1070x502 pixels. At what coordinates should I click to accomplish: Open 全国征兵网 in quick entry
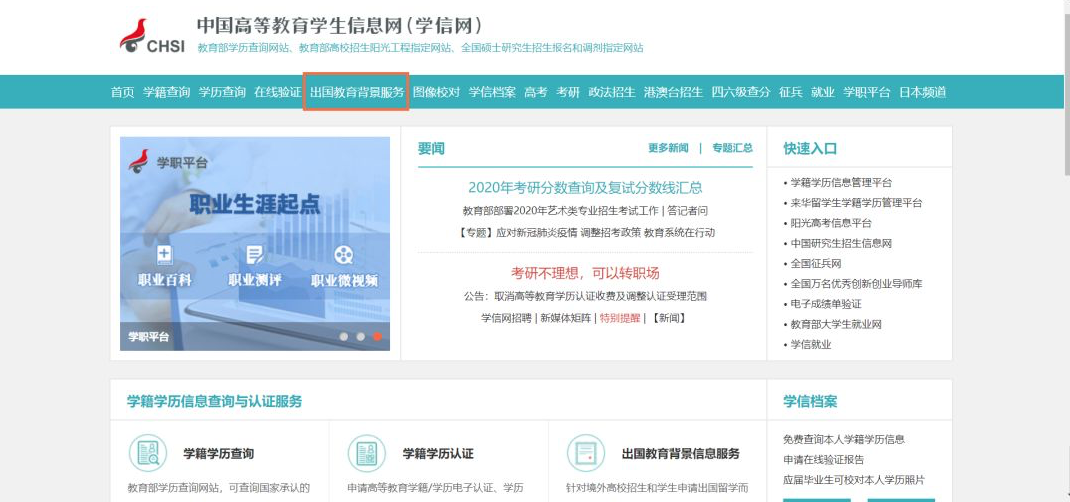point(815,263)
